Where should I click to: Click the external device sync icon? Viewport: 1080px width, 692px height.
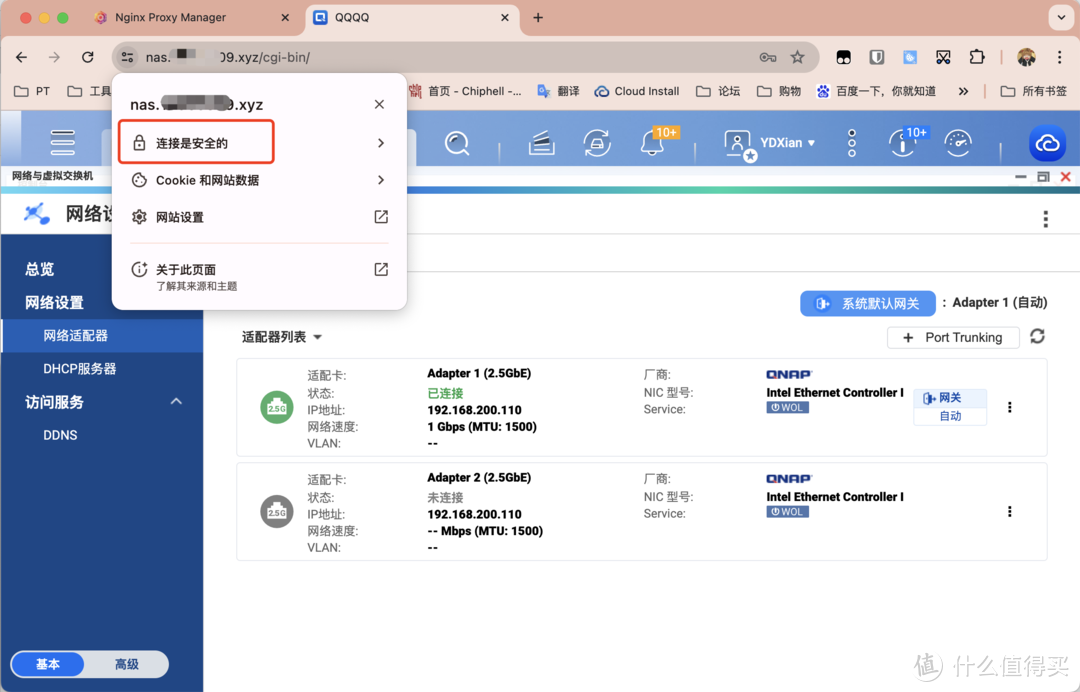[x=597, y=143]
